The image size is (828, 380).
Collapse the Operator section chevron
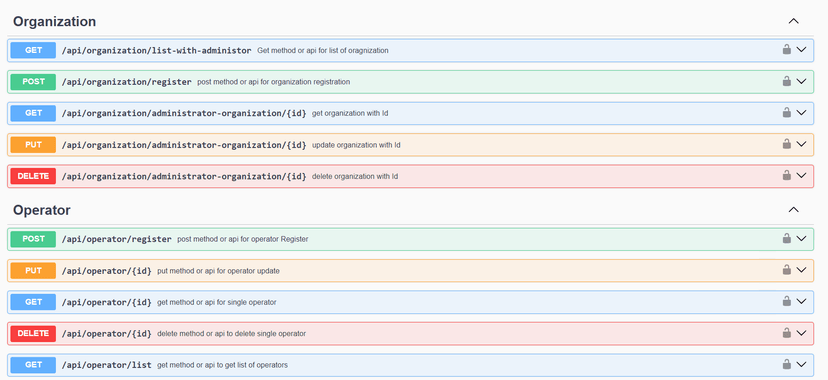(793, 210)
